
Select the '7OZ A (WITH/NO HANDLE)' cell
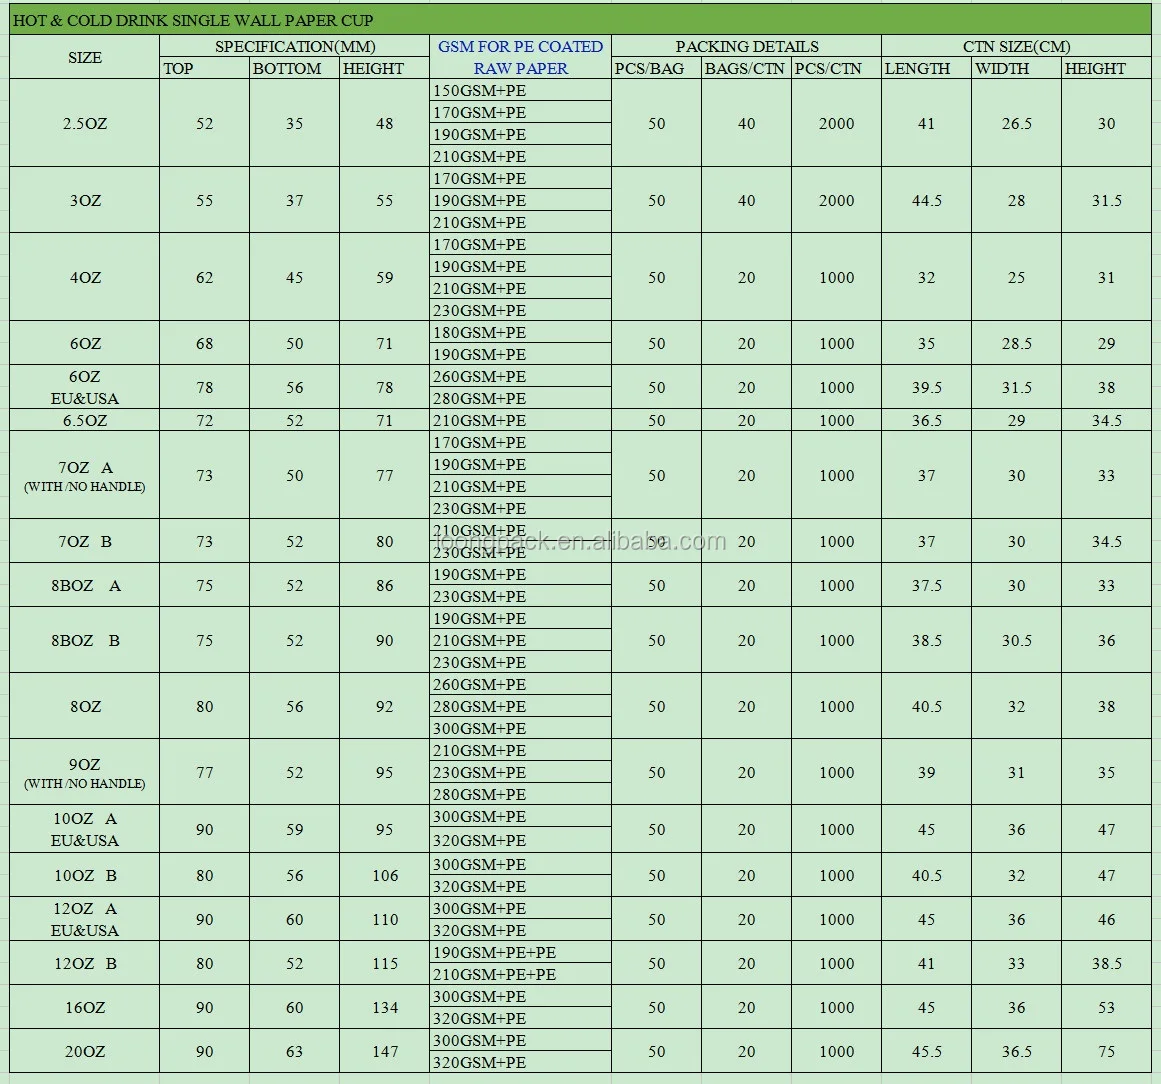[x=84, y=475]
